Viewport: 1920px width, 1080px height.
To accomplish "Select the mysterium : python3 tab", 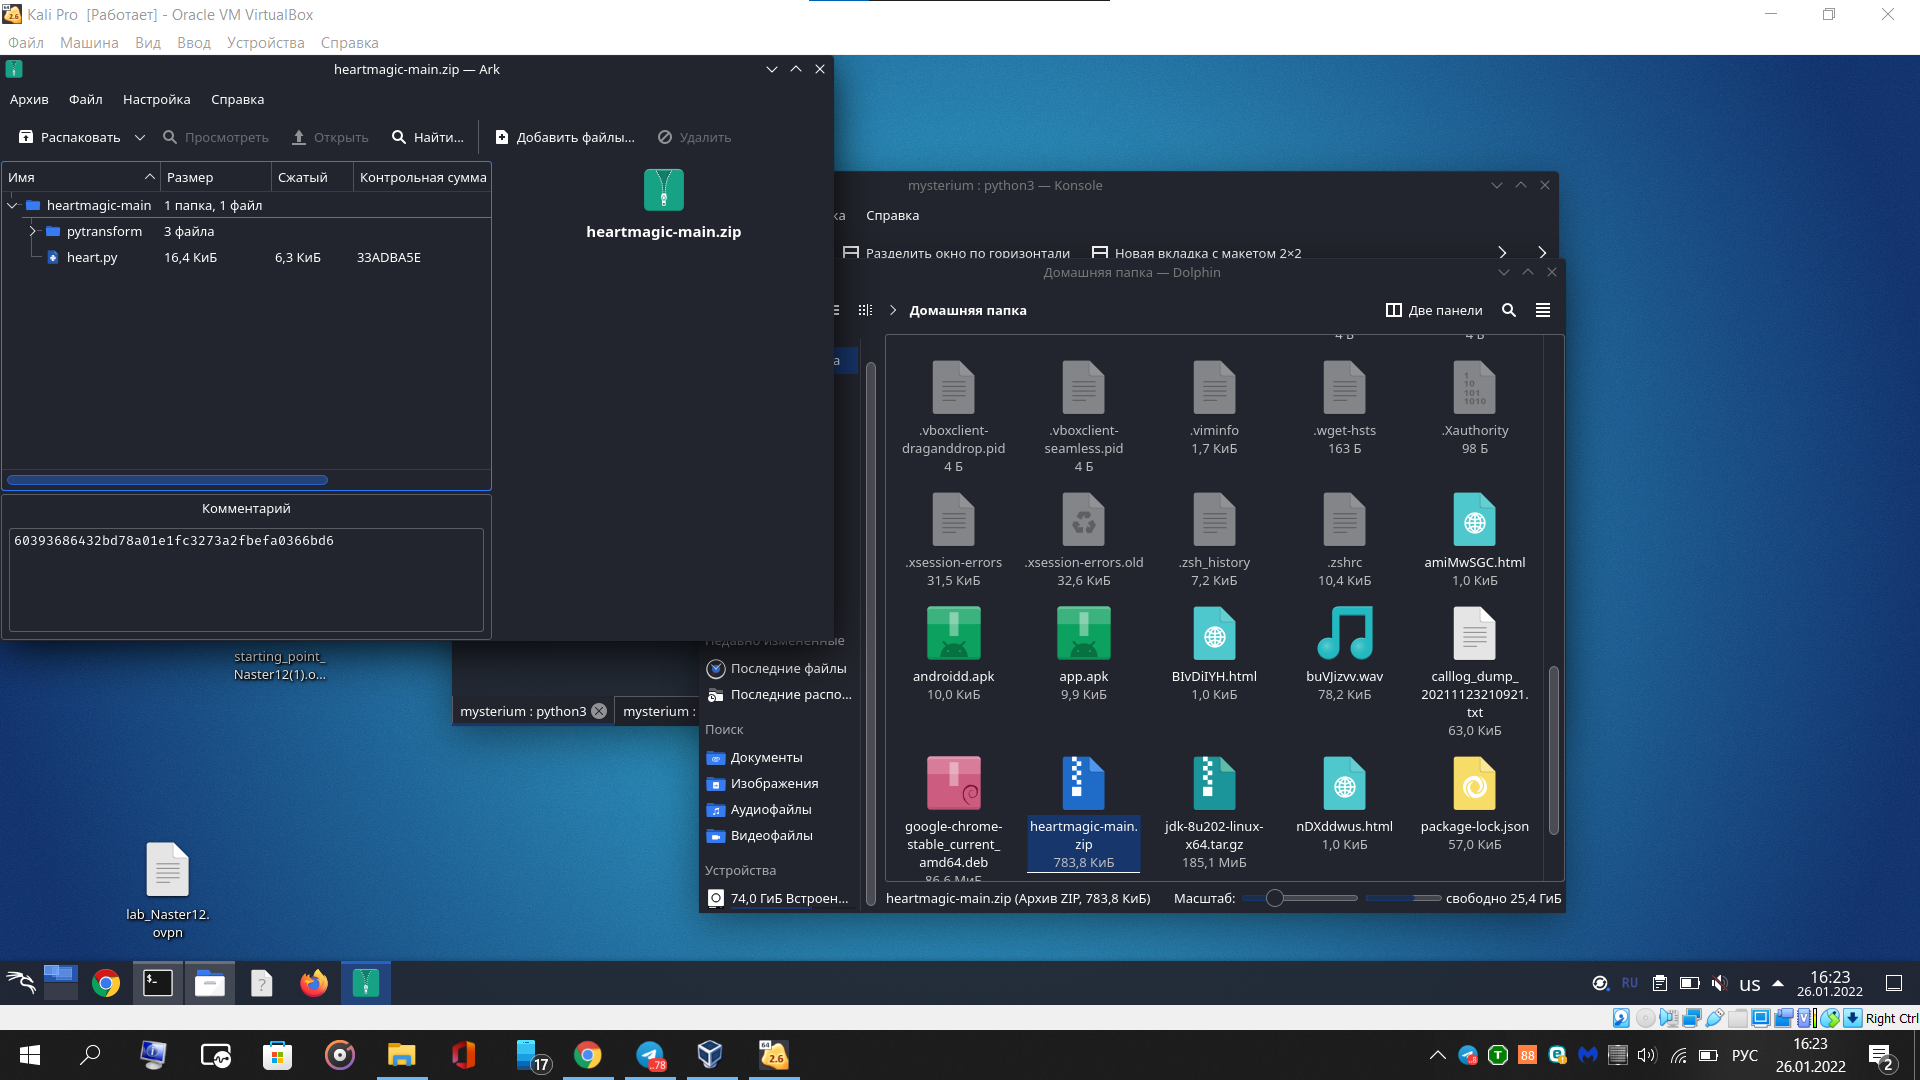I will [x=524, y=711].
